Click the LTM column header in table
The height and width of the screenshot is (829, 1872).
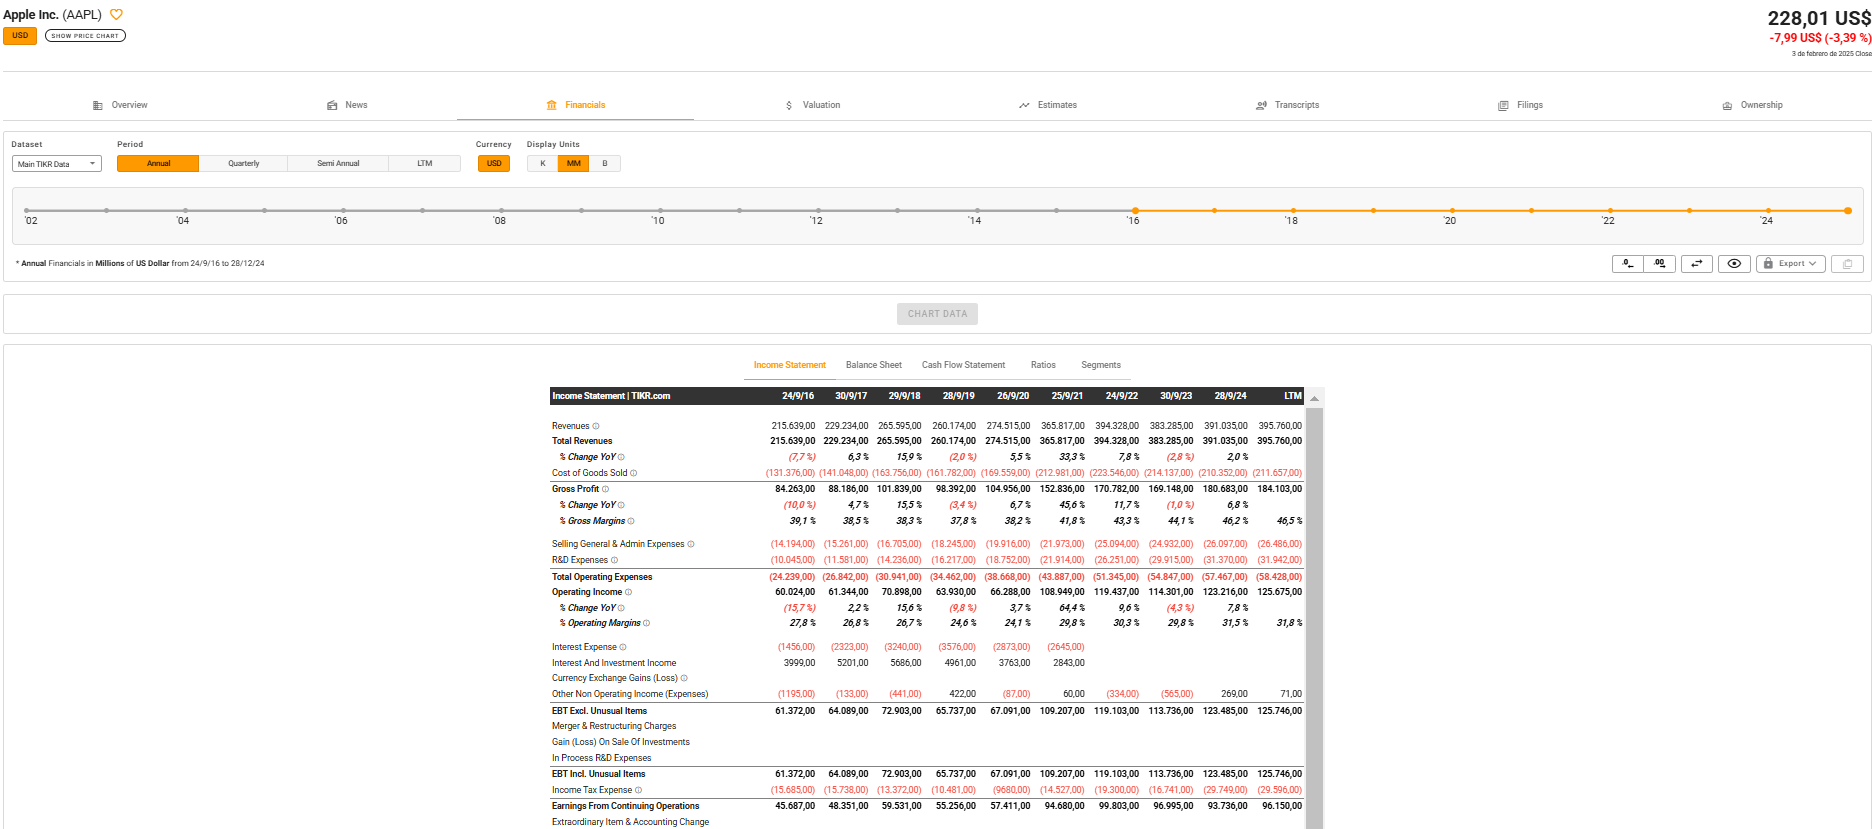[x=1293, y=396]
